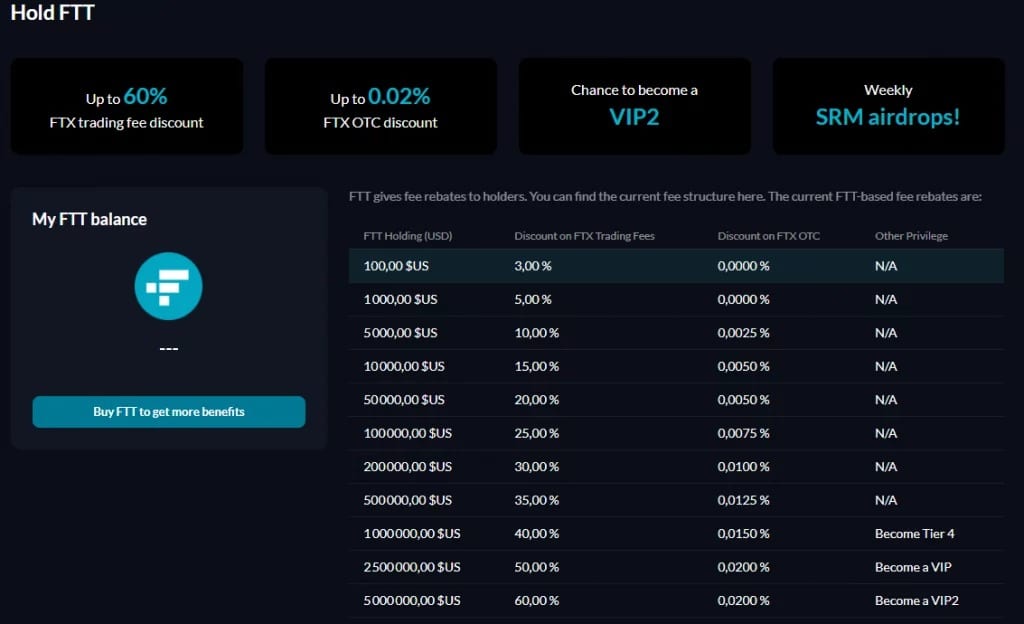1024x624 pixels.
Task: Click the Other Privilege column header
Action: pos(911,236)
